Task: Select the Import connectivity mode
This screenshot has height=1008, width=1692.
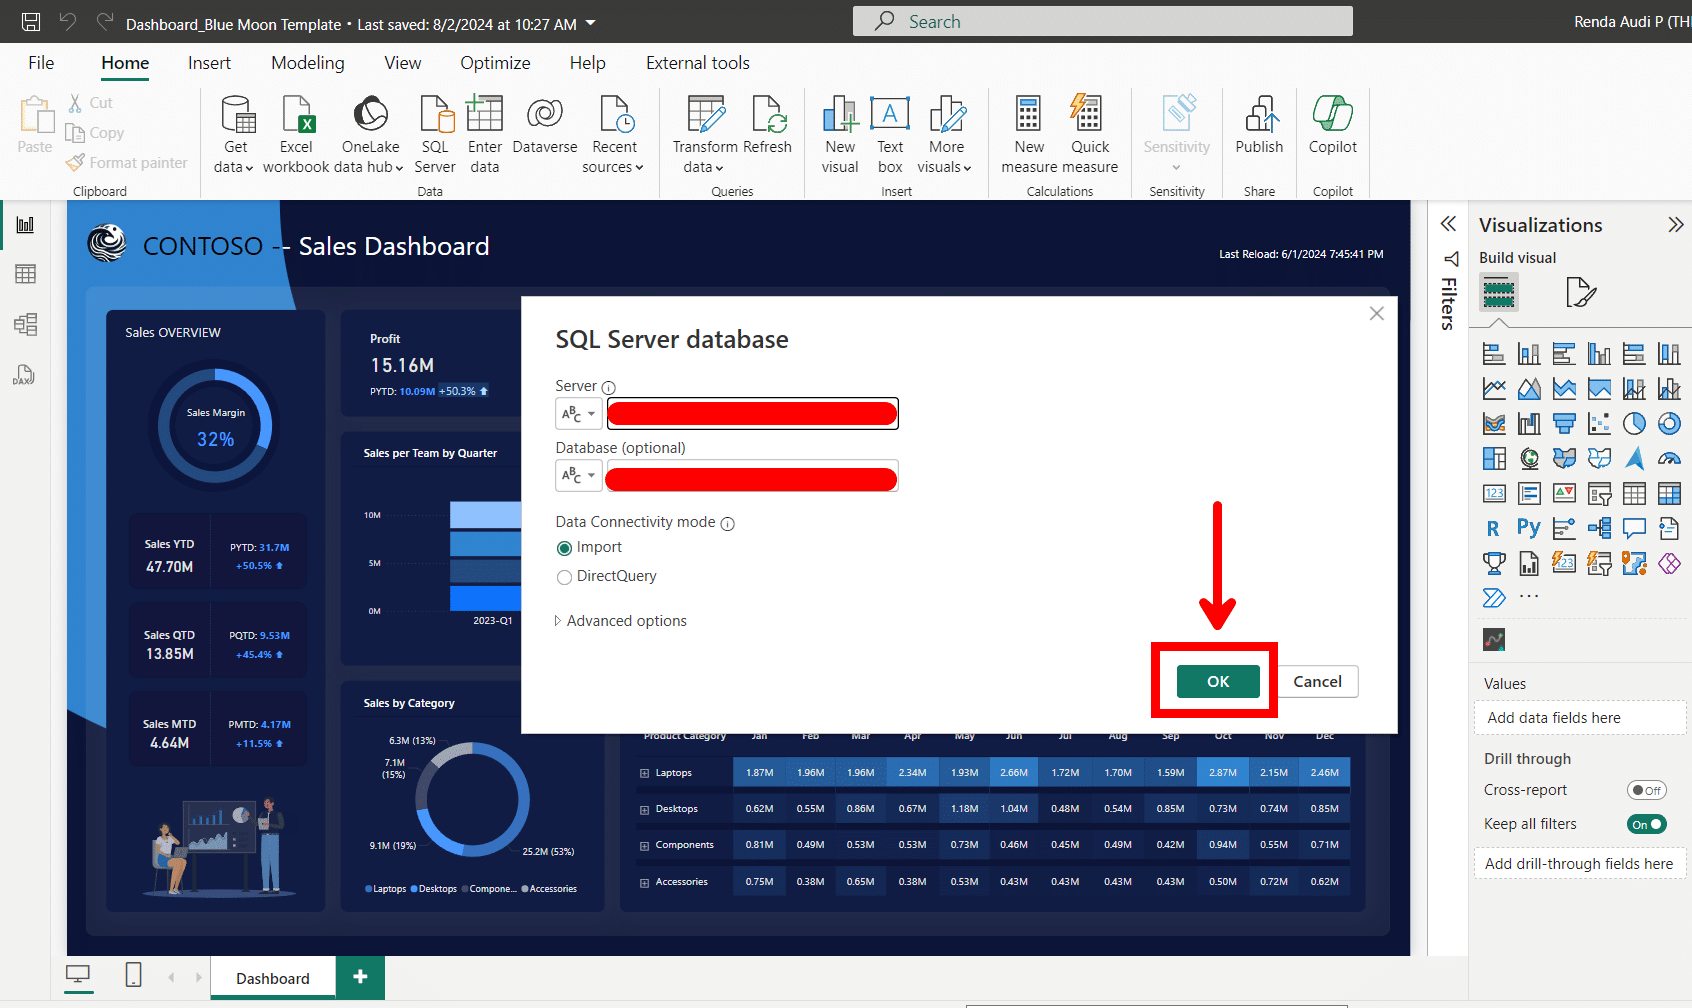Action: [x=565, y=547]
